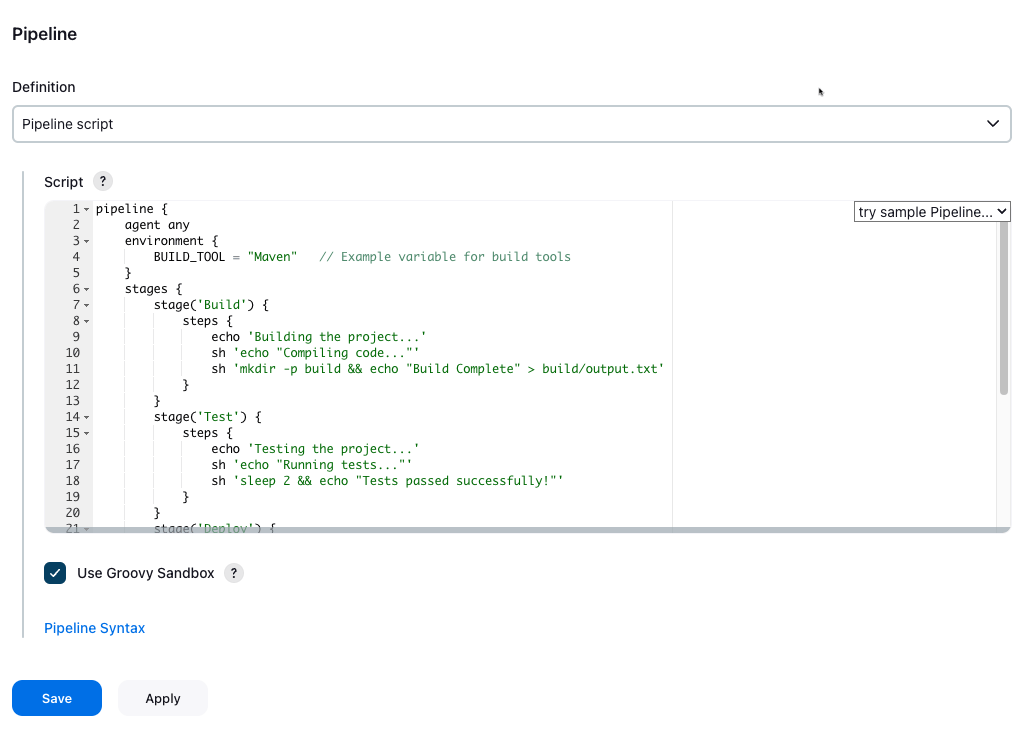Viewport: 1027px width, 739px height.
Task: Click line number 11 in the editor gutter
Action: (72, 369)
